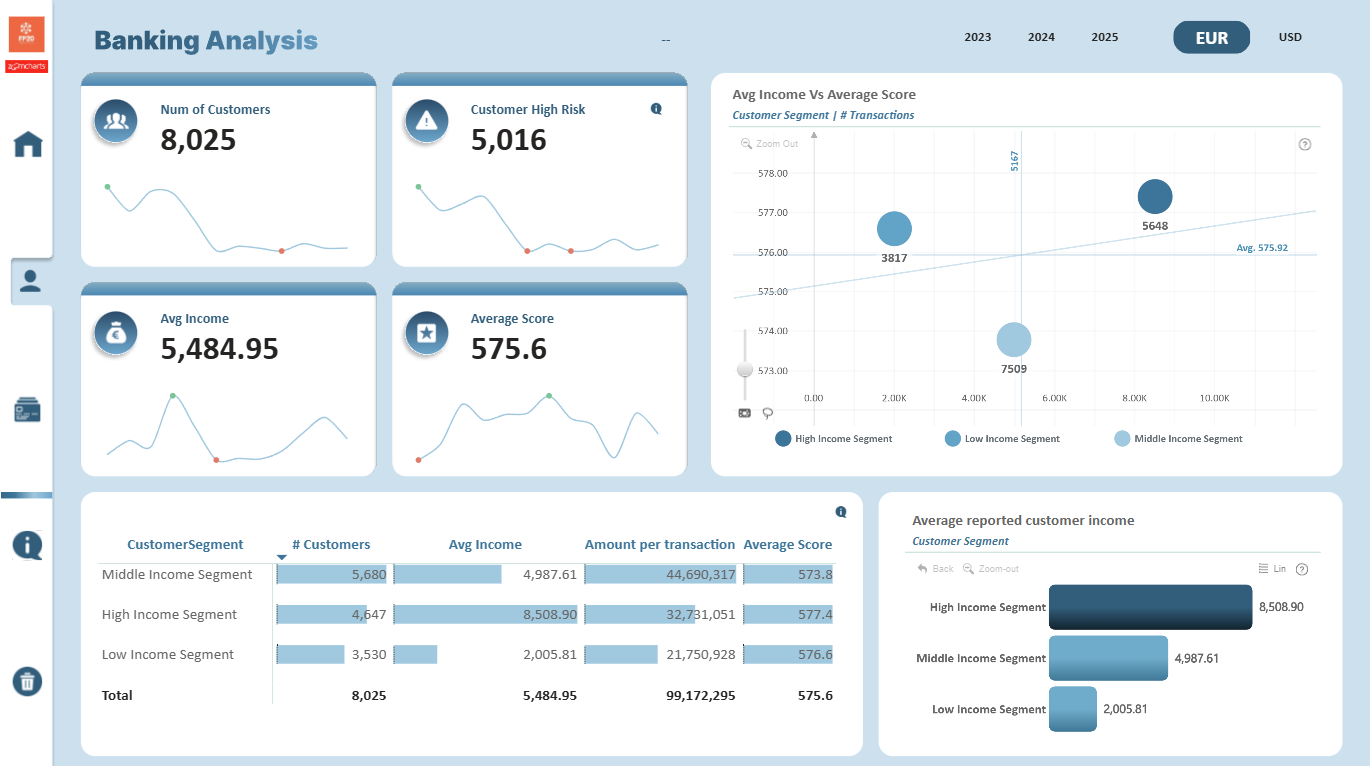Toggle High Income Segment legend item
Image resolution: width=1370 pixels, height=766 pixels.
(834, 438)
